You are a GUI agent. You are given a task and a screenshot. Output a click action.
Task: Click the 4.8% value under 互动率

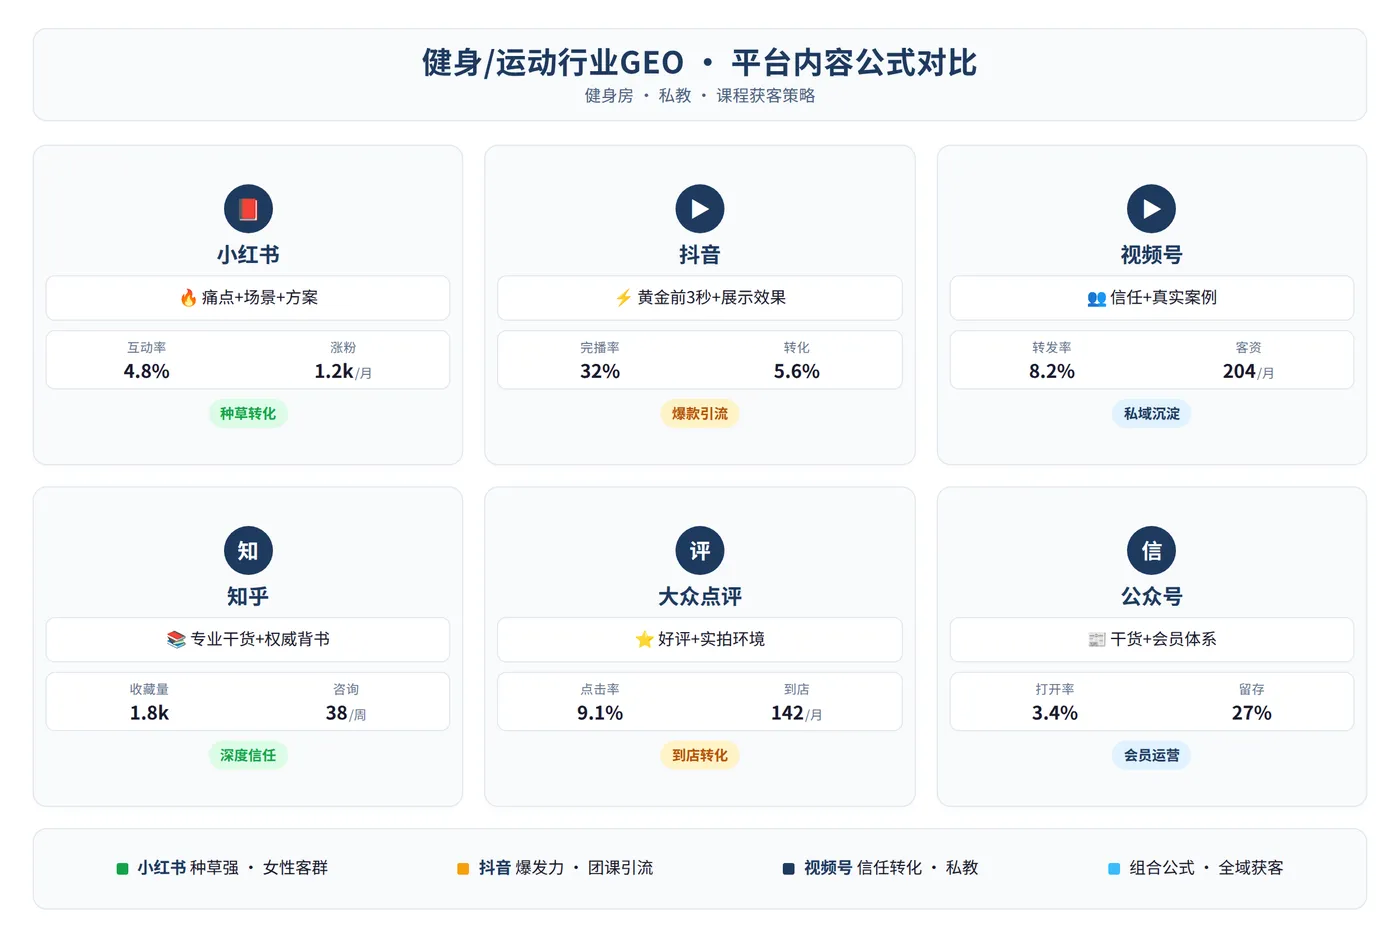click(147, 372)
